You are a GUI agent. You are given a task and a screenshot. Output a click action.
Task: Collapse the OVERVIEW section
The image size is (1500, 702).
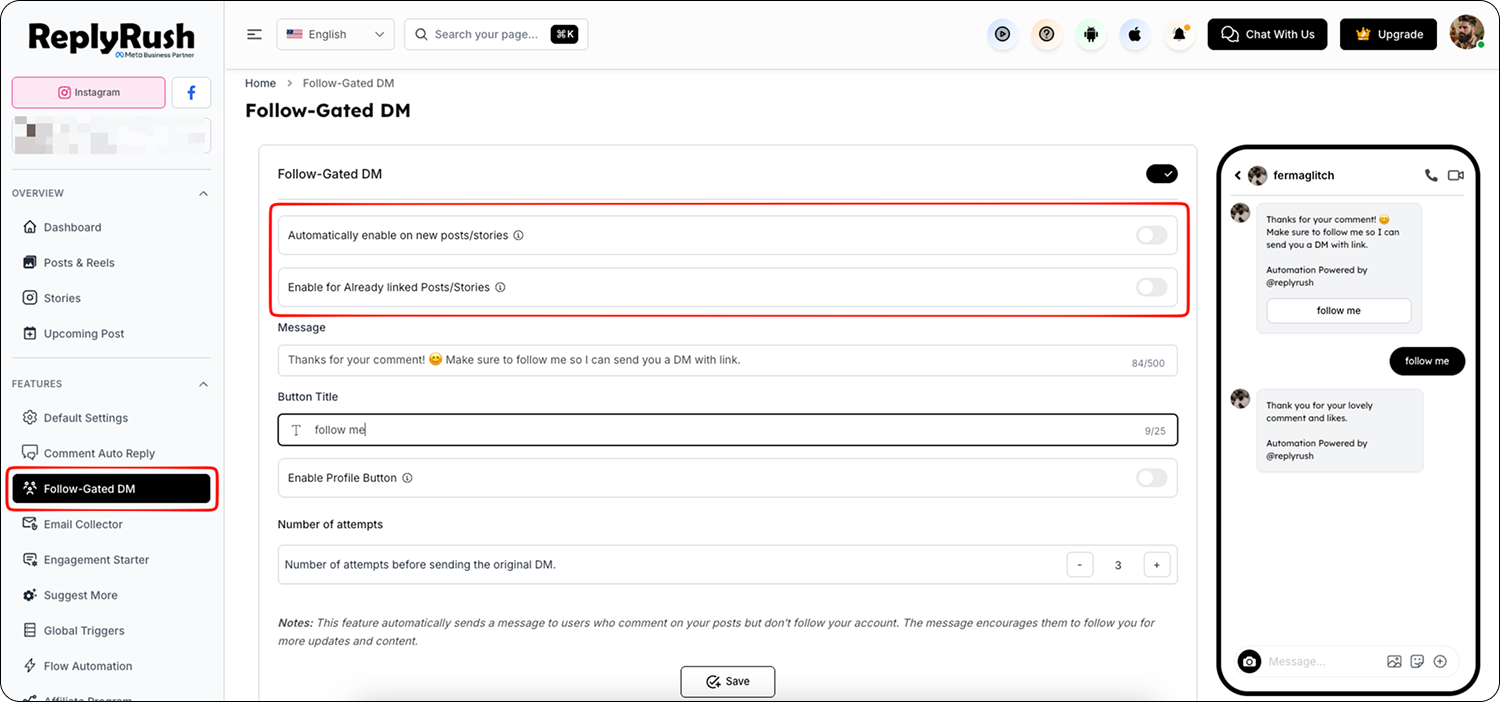(x=204, y=193)
